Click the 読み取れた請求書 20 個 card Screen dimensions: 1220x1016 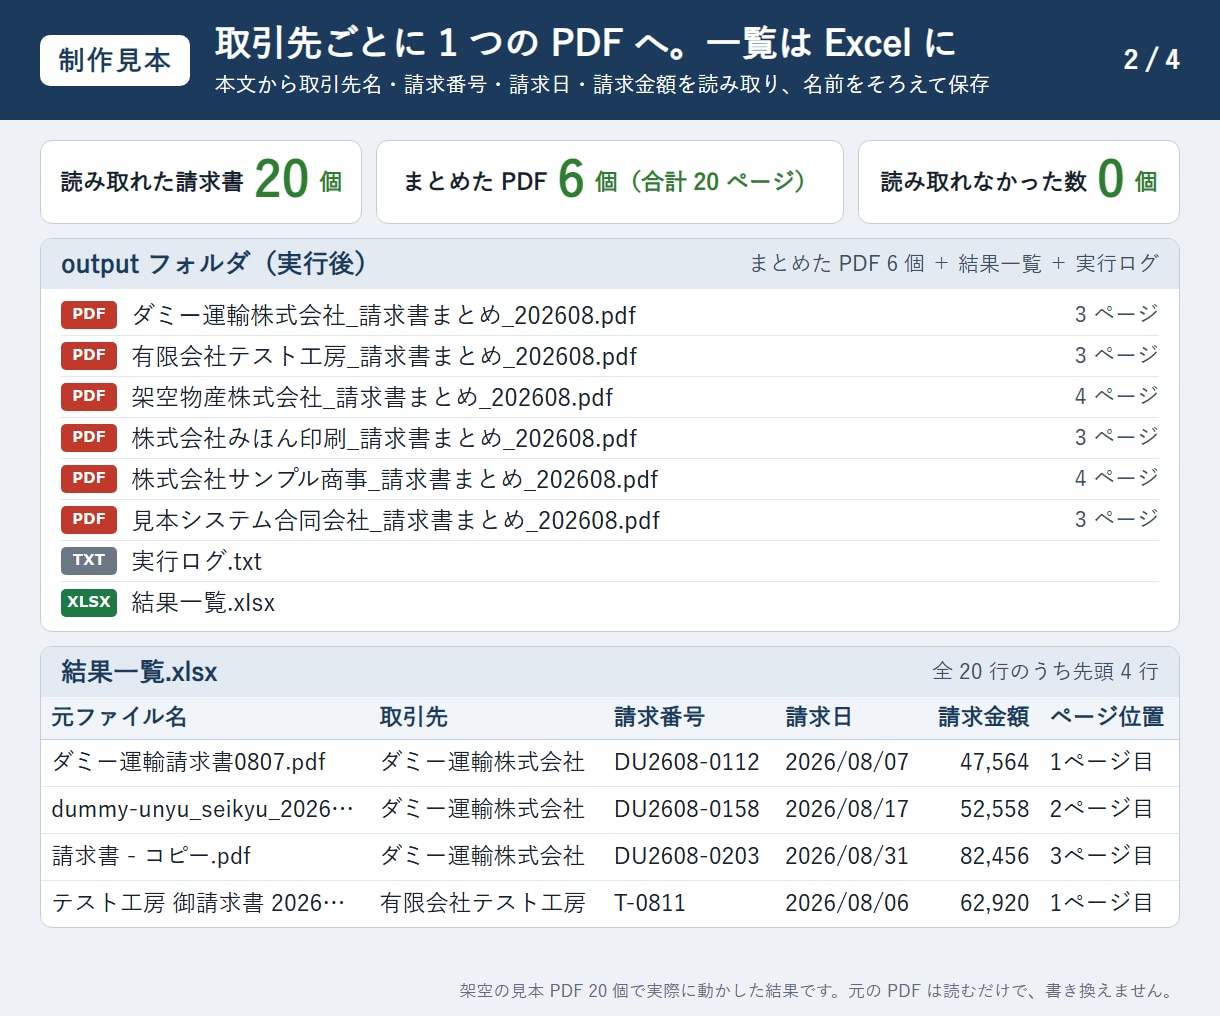coord(201,182)
